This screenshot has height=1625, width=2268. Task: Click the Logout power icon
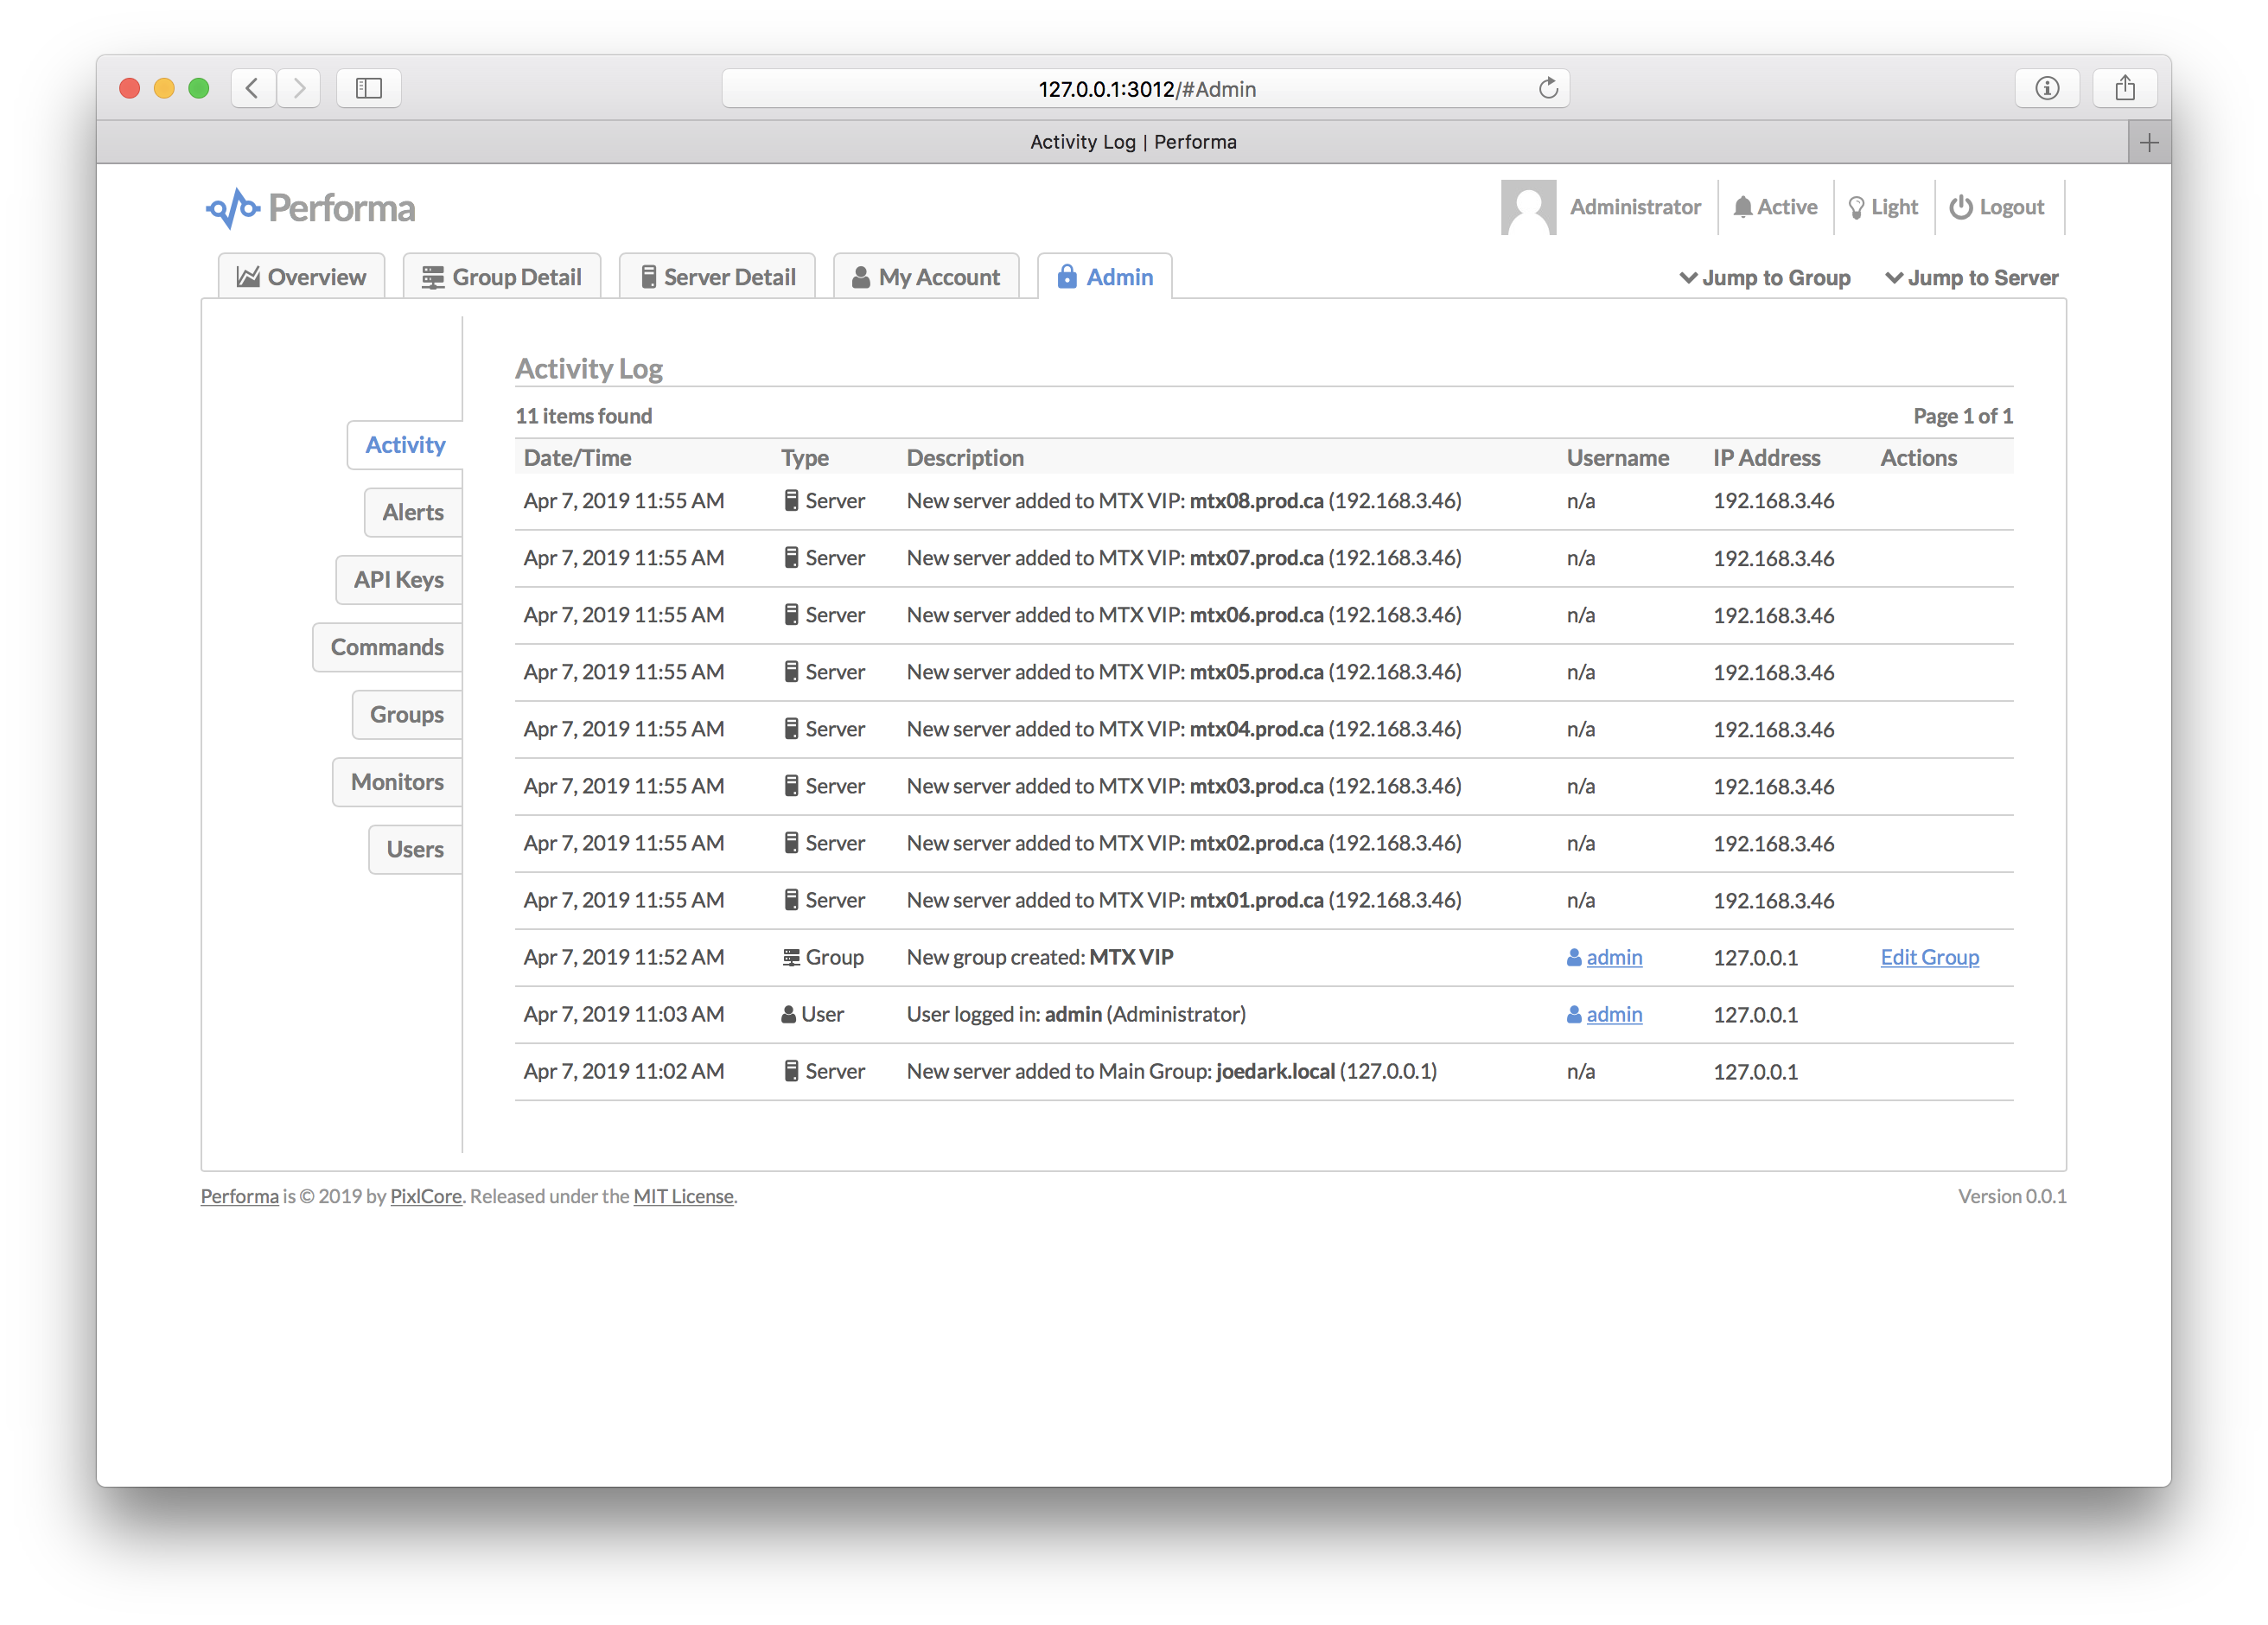click(x=1960, y=207)
